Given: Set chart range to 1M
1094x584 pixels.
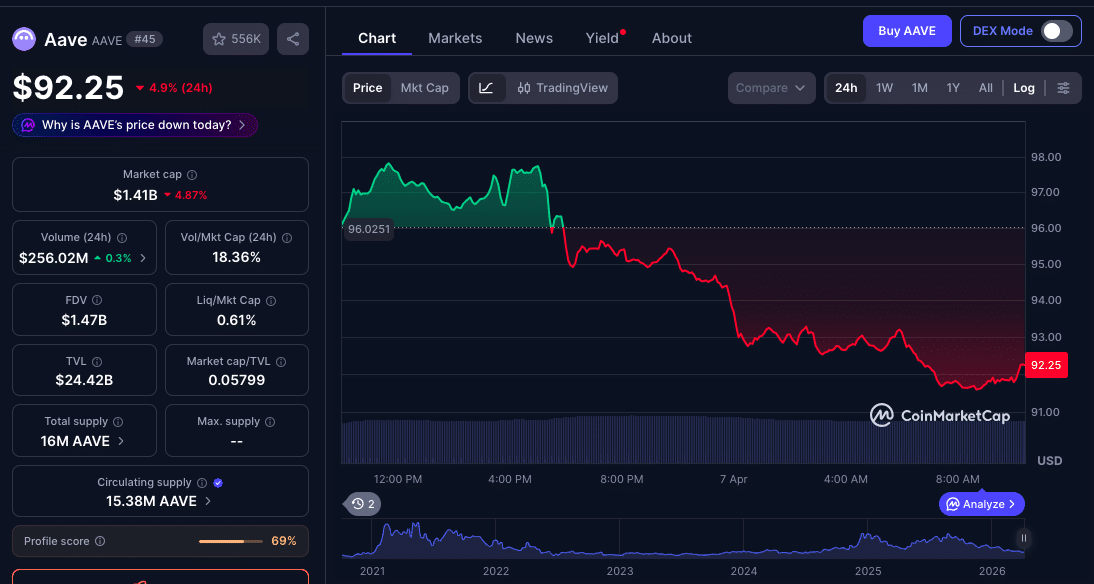Looking at the screenshot, I should (920, 88).
